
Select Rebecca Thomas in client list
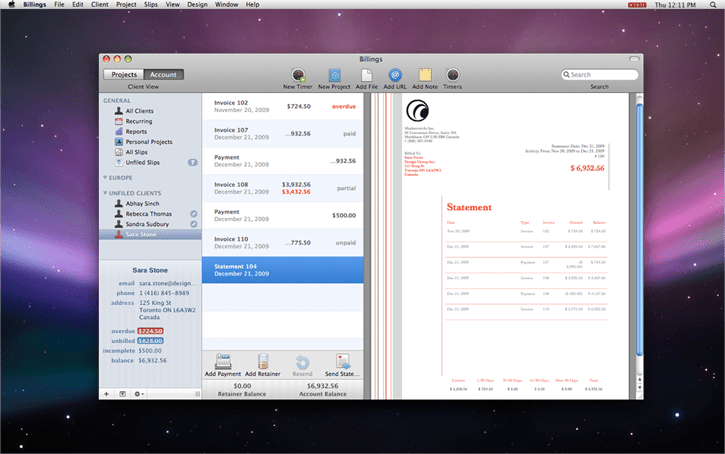150,214
